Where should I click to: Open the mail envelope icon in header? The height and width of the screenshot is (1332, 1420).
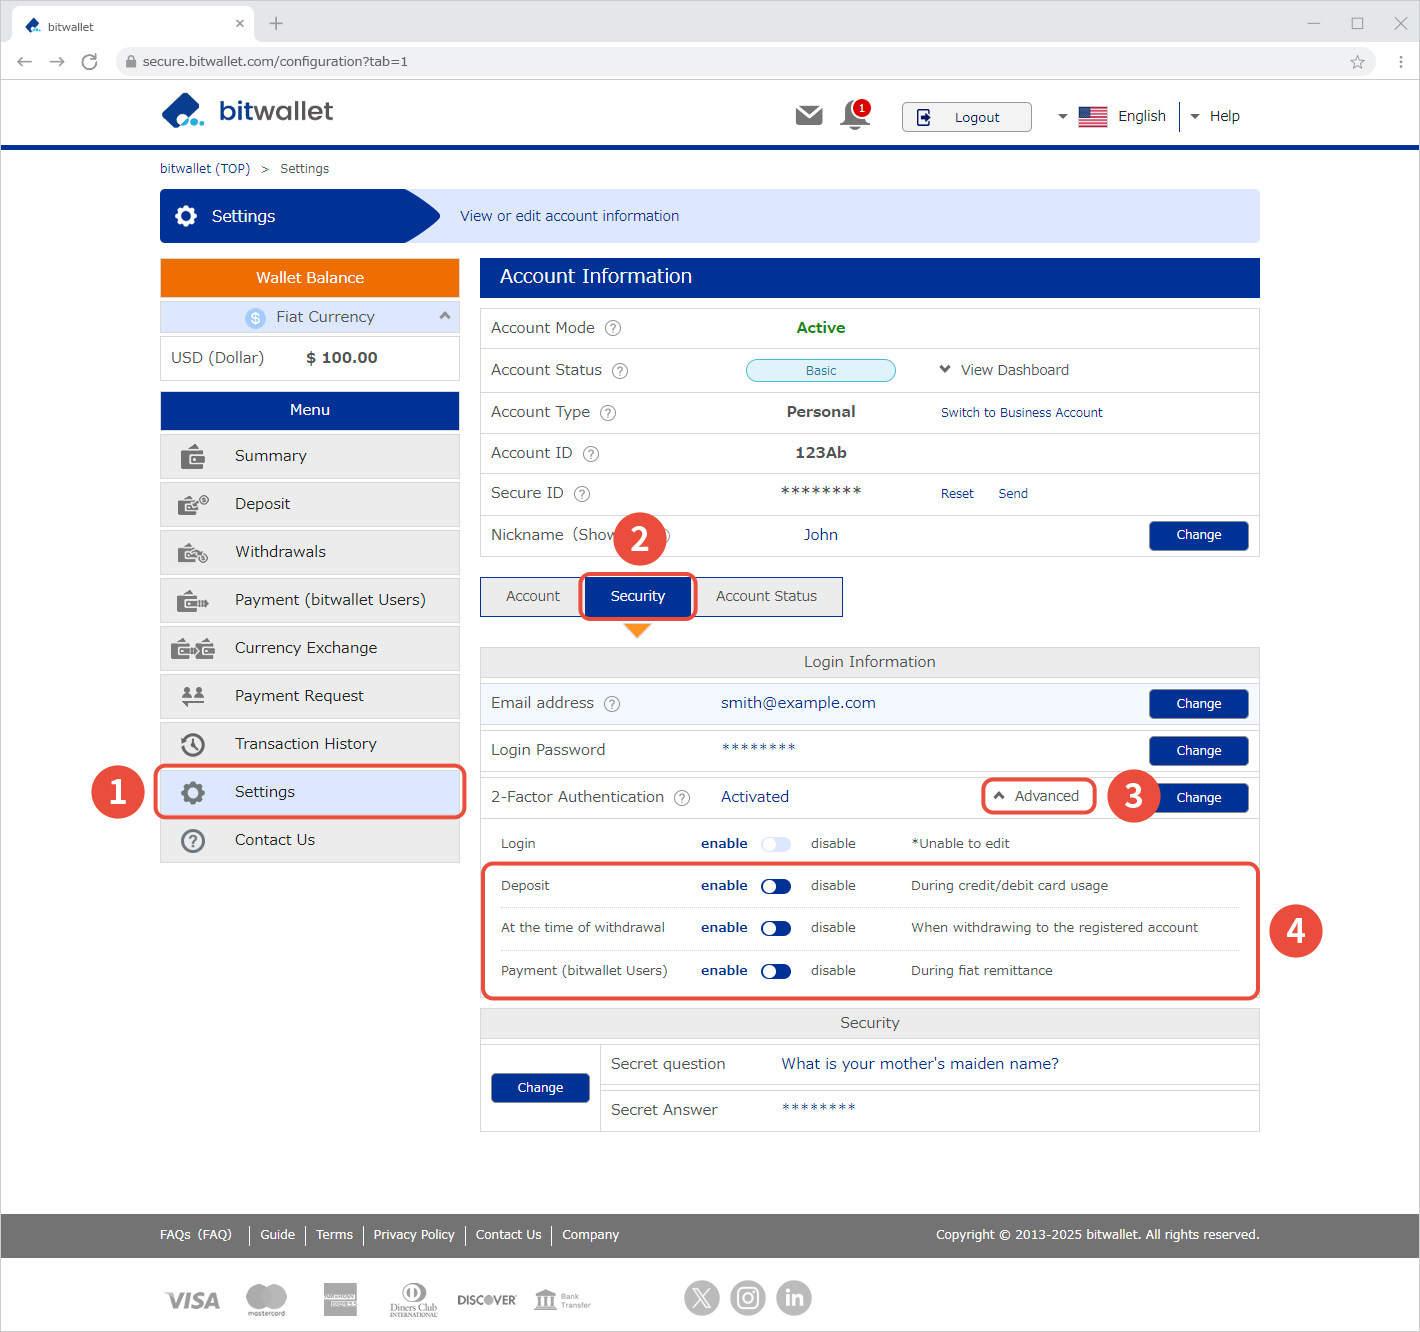click(808, 116)
